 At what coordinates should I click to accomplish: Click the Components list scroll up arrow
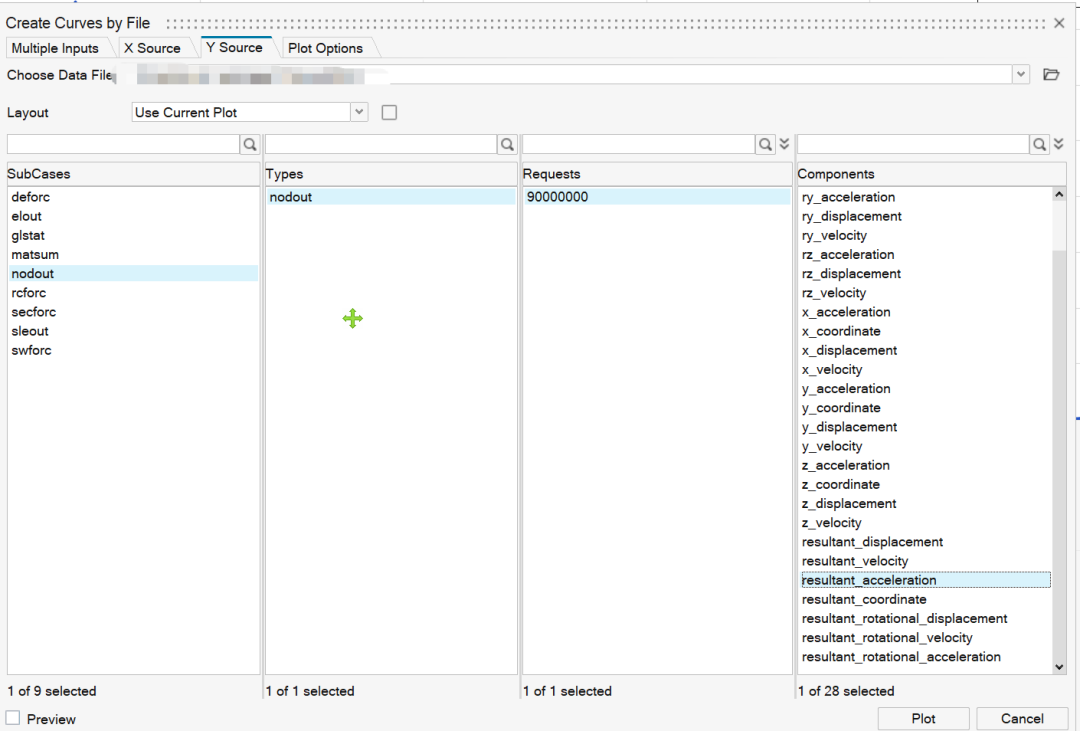tap(1059, 194)
